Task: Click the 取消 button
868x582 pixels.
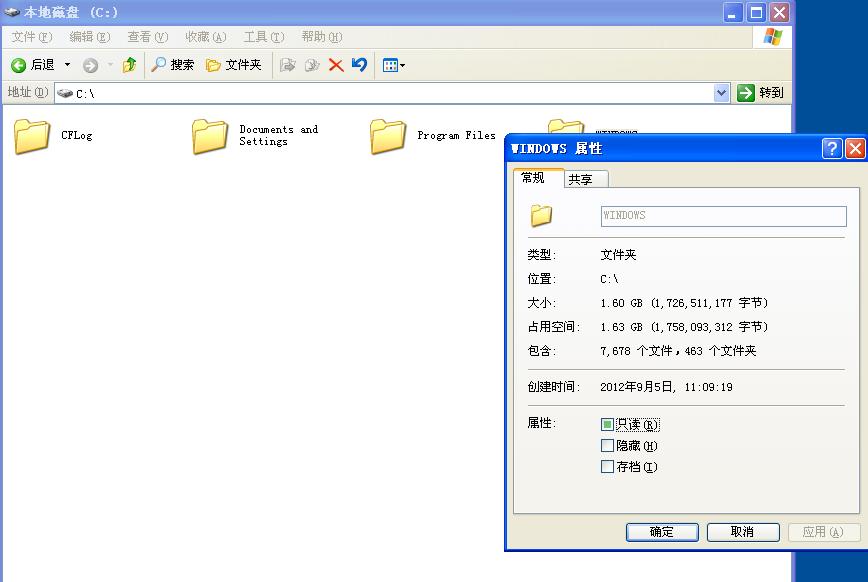Action: (x=743, y=532)
